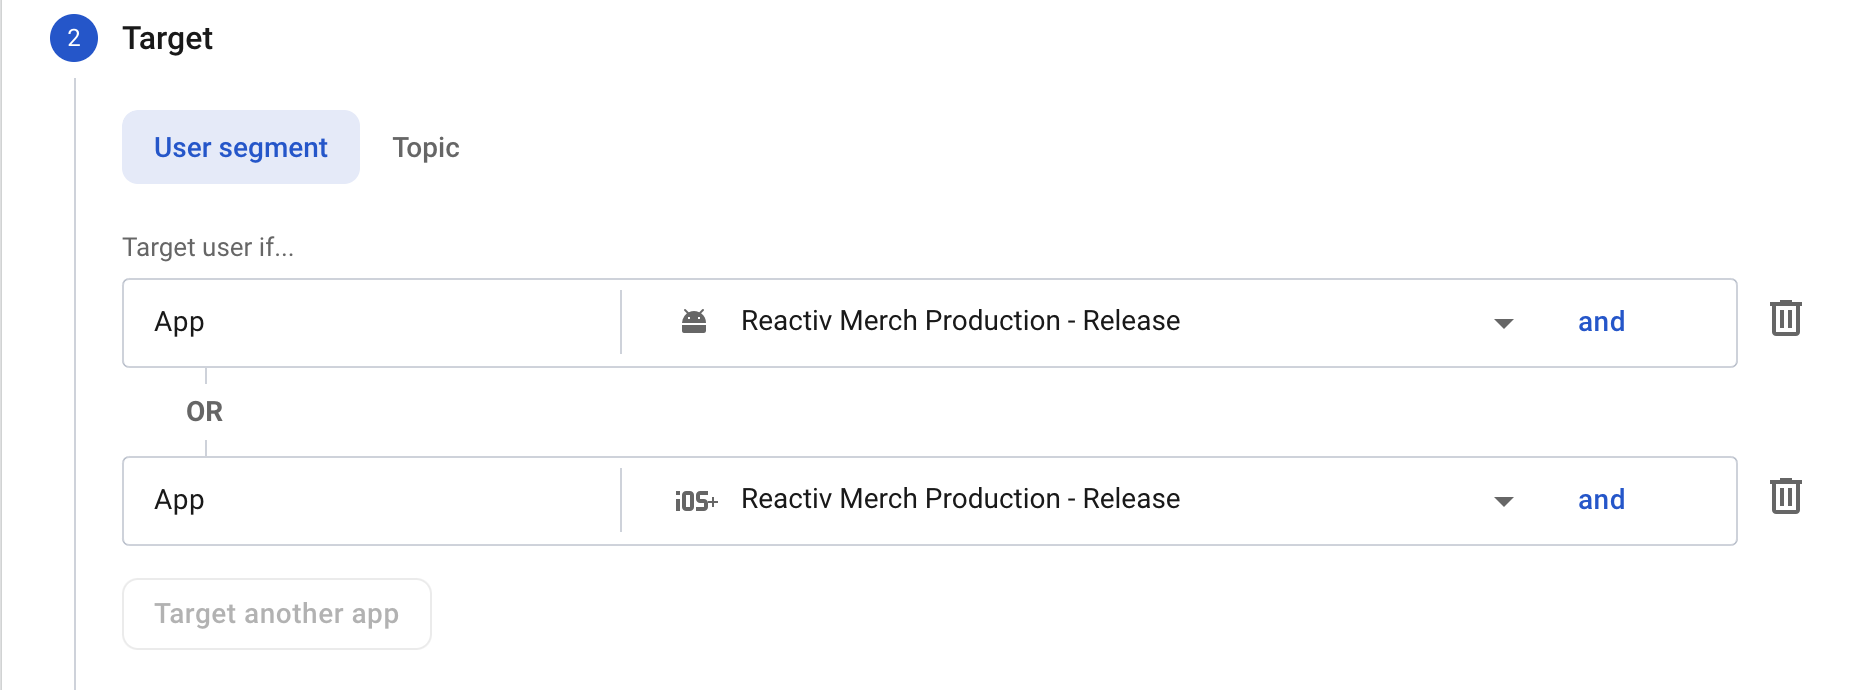The width and height of the screenshot is (1868, 690).
Task: Delete the Android app condition row
Action: coord(1785,319)
